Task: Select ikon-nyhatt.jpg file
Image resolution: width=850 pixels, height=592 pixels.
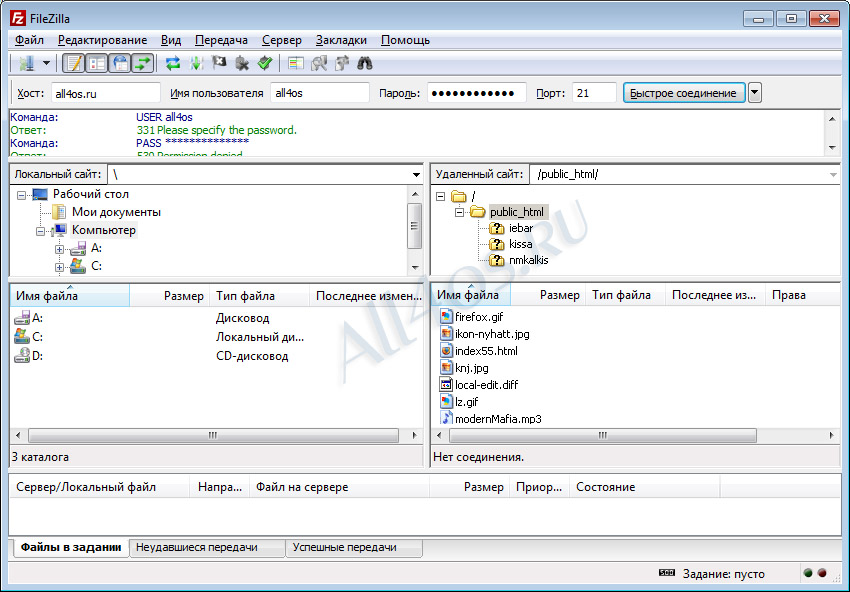Action: pos(492,334)
